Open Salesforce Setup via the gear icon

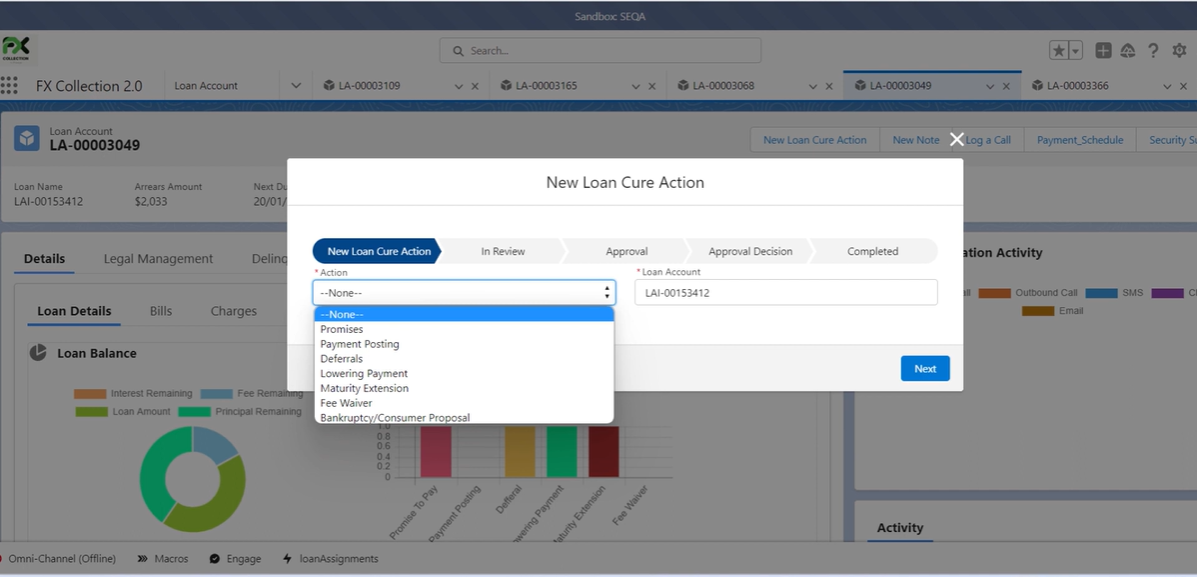click(1179, 50)
